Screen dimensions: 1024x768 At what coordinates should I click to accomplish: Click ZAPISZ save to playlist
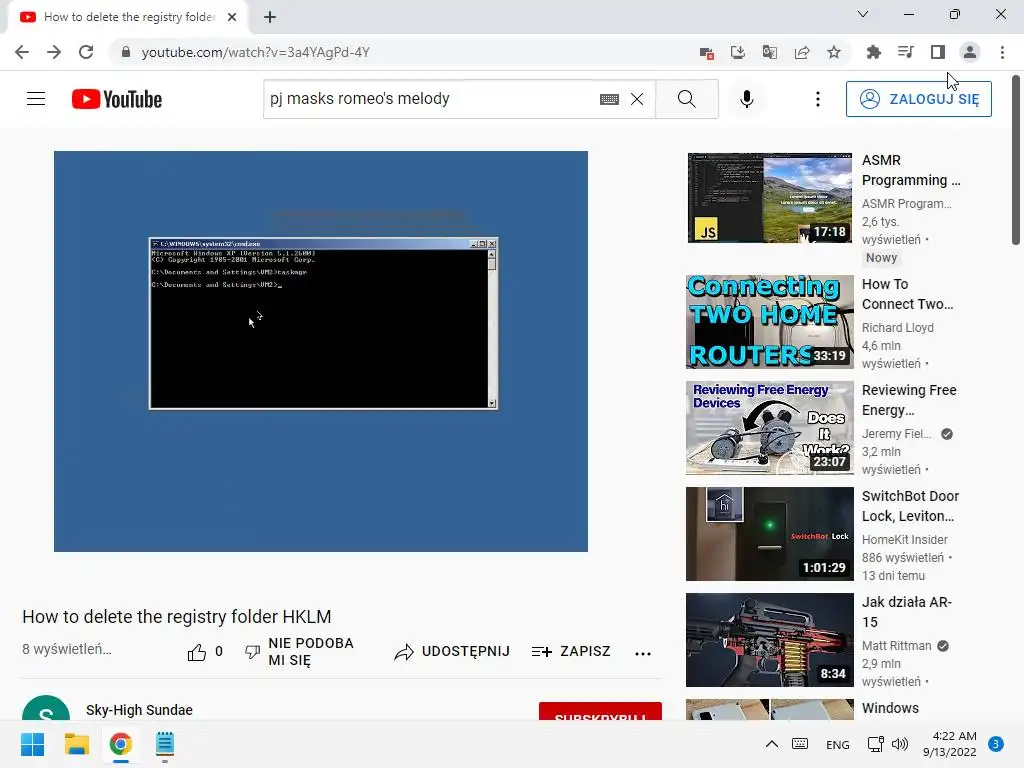pos(571,652)
